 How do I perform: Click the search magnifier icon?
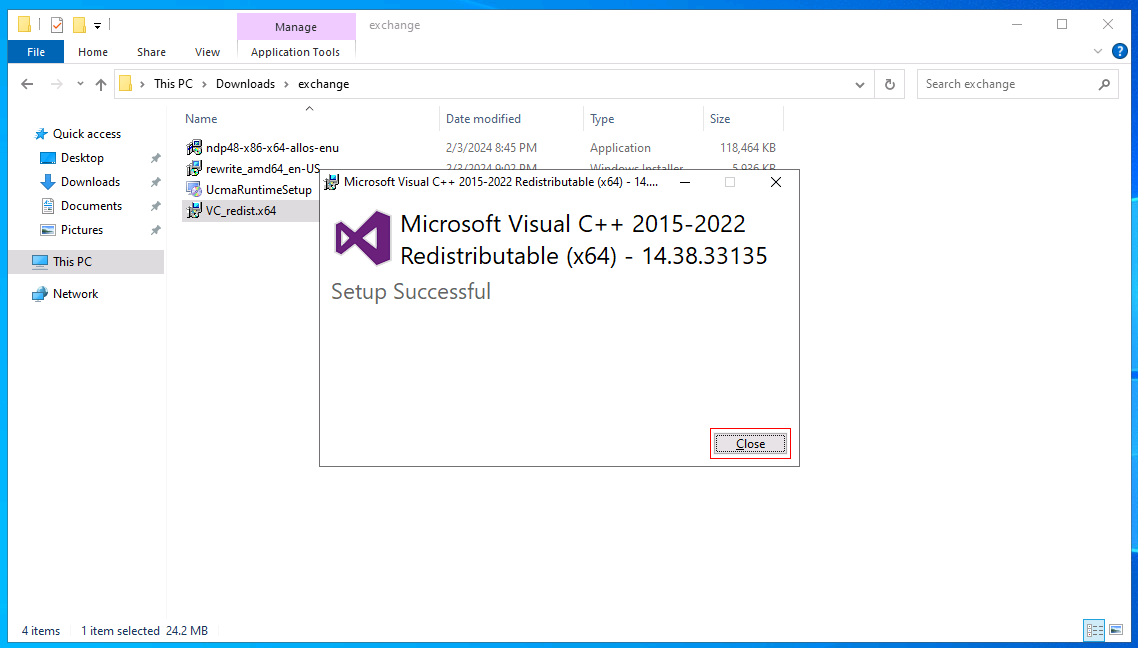click(x=1104, y=84)
